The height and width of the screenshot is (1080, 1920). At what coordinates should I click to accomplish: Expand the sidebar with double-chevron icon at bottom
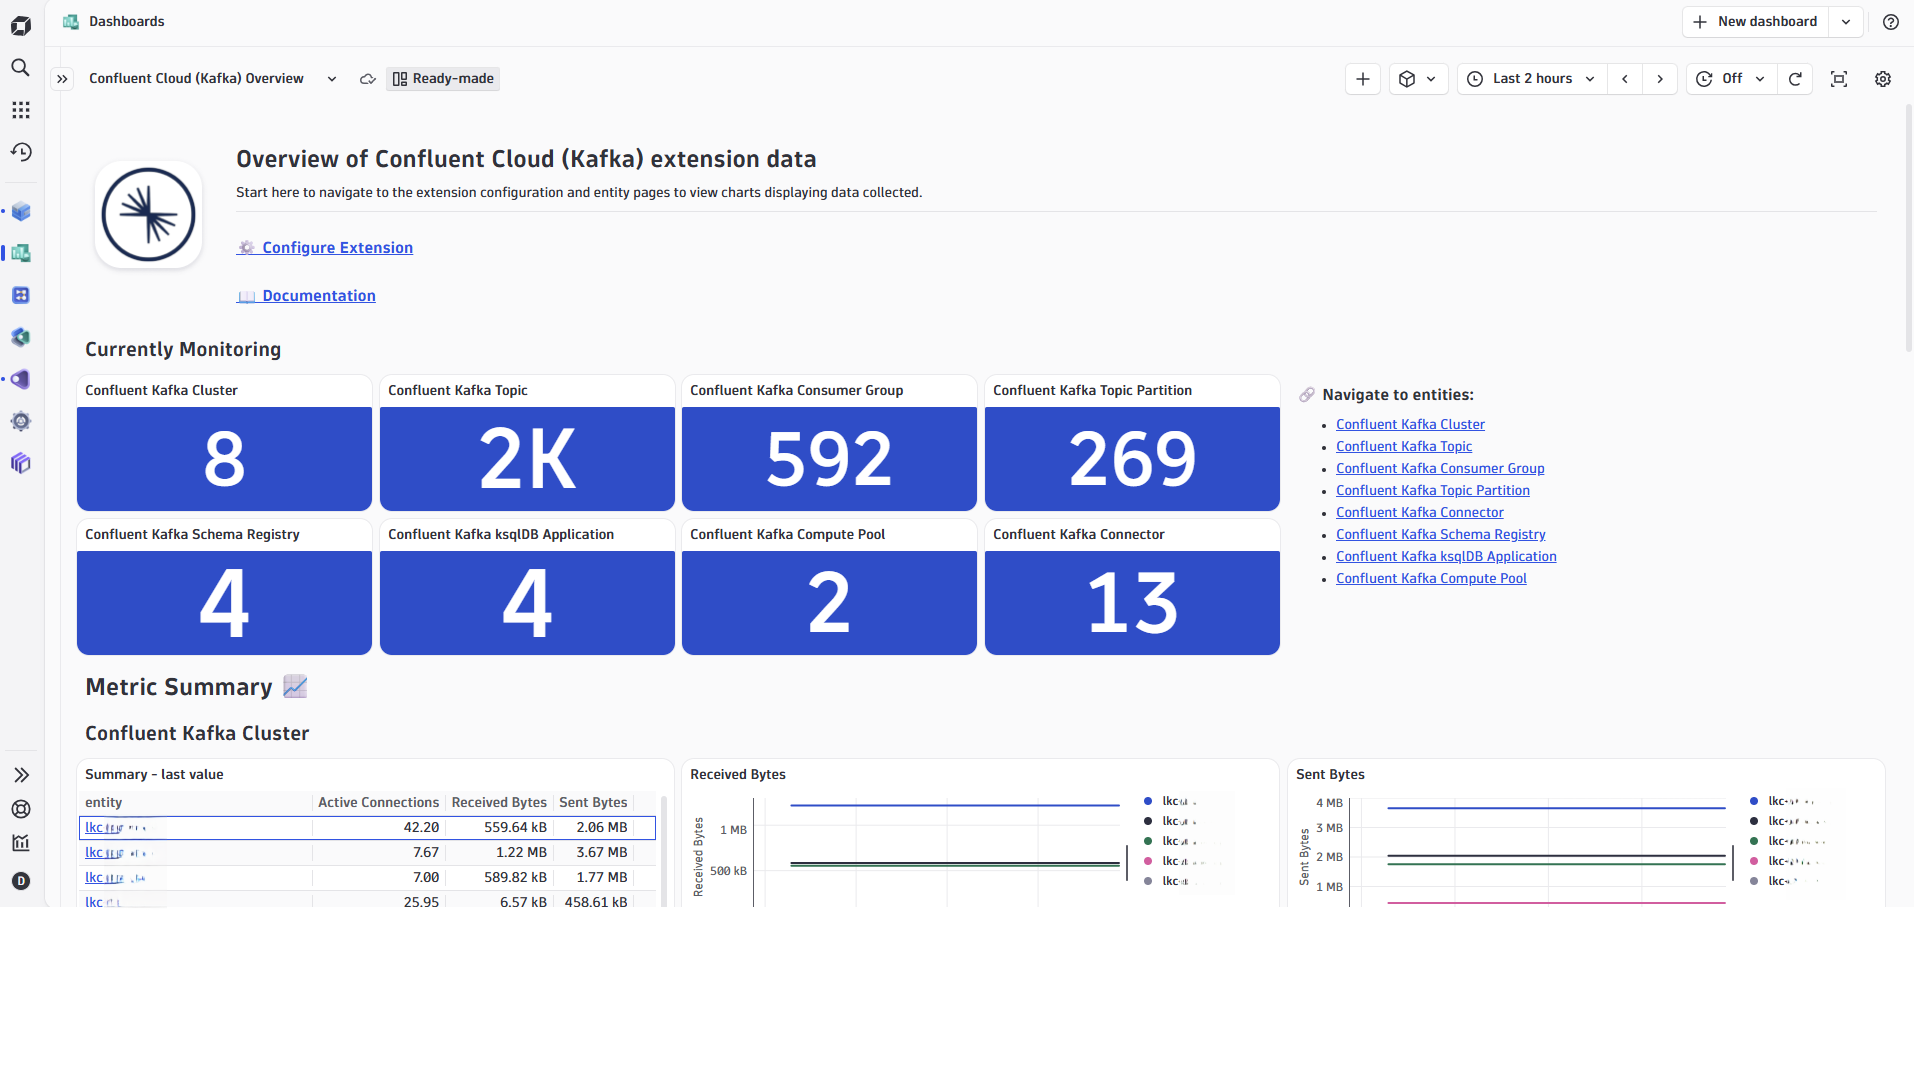(21, 775)
